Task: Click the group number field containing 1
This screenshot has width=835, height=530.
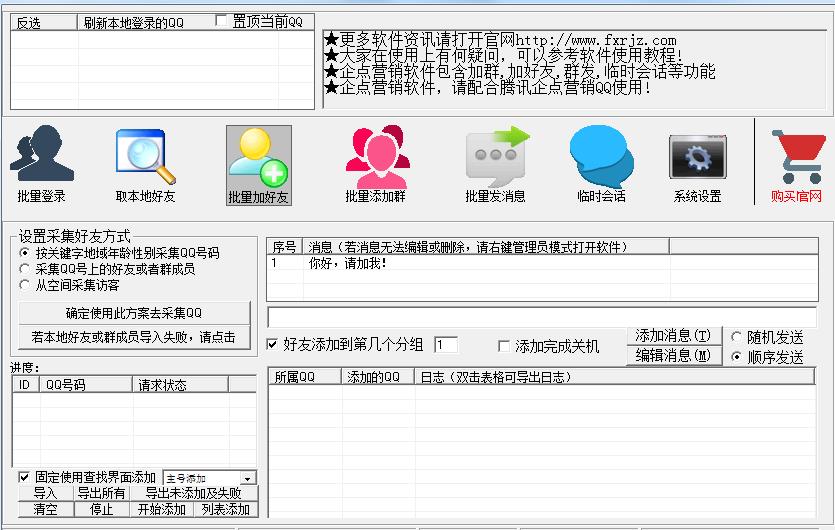Action: (446, 345)
